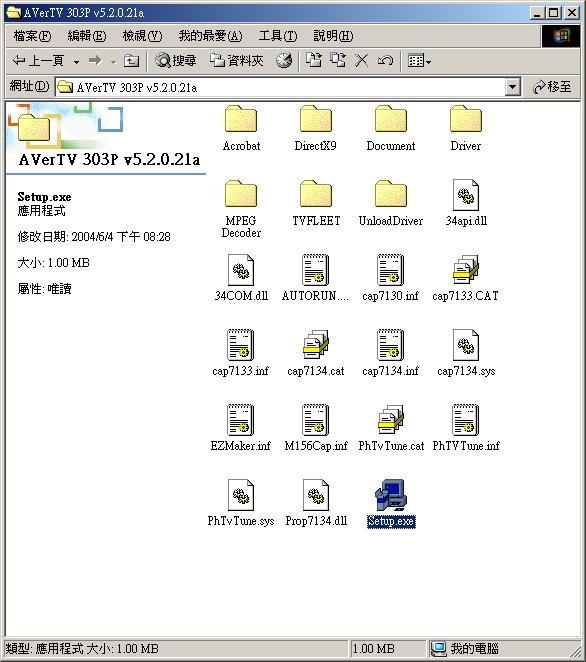
Task: Open the Help (說明) menu
Action: click(x=333, y=36)
